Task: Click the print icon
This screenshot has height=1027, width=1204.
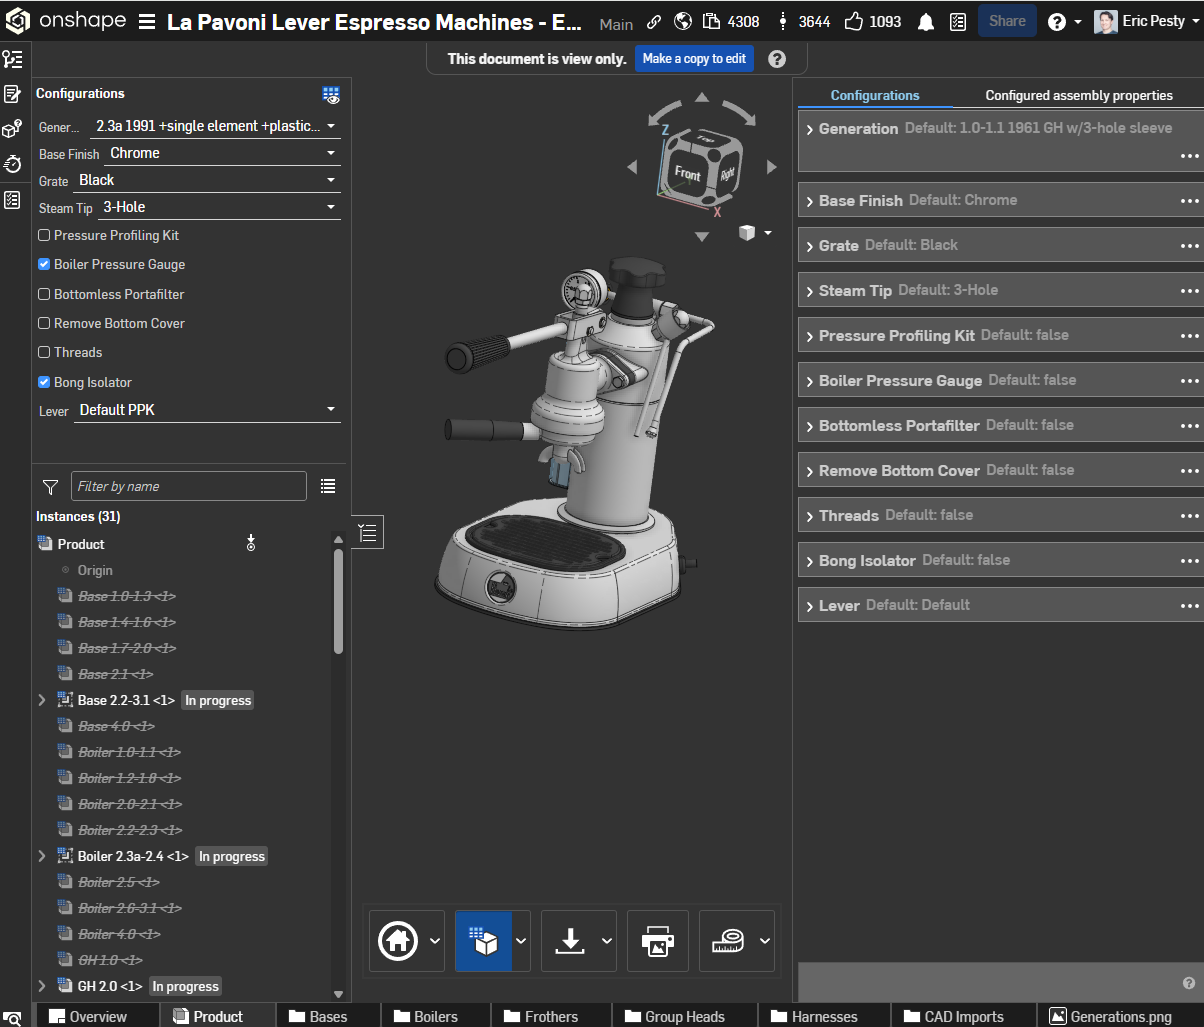Action: click(x=657, y=941)
